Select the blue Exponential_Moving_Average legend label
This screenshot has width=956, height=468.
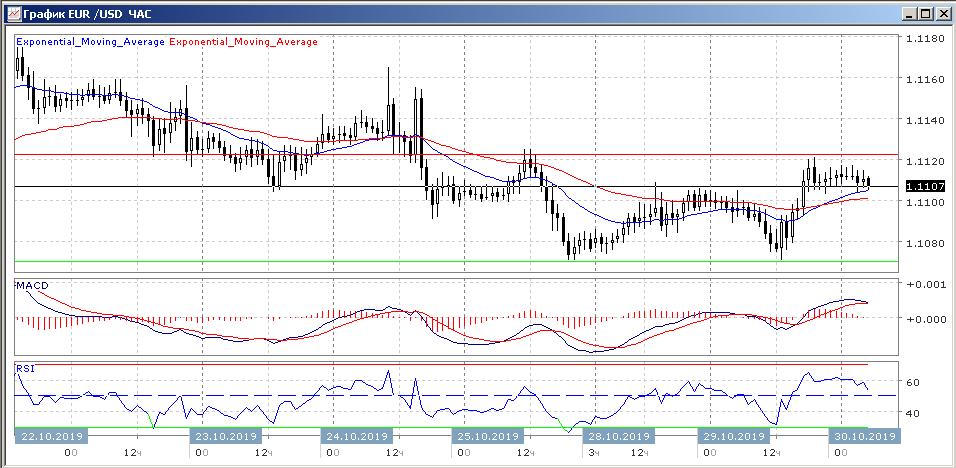click(x=90, y=42)
